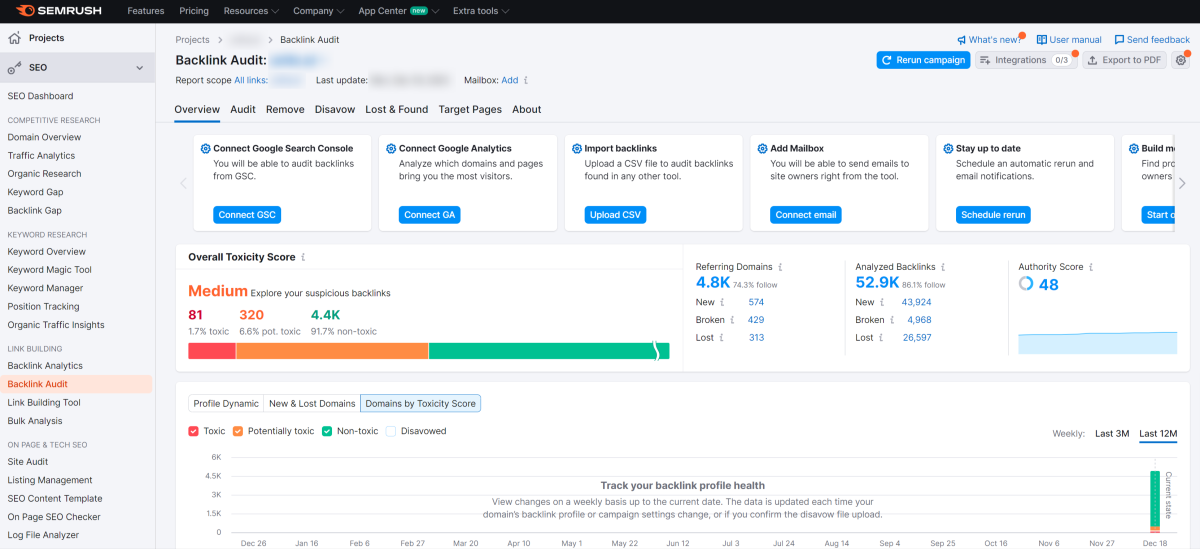1200x549 pixels.
Task: Click the Upload CSV button
Action: tap(616, 215)
